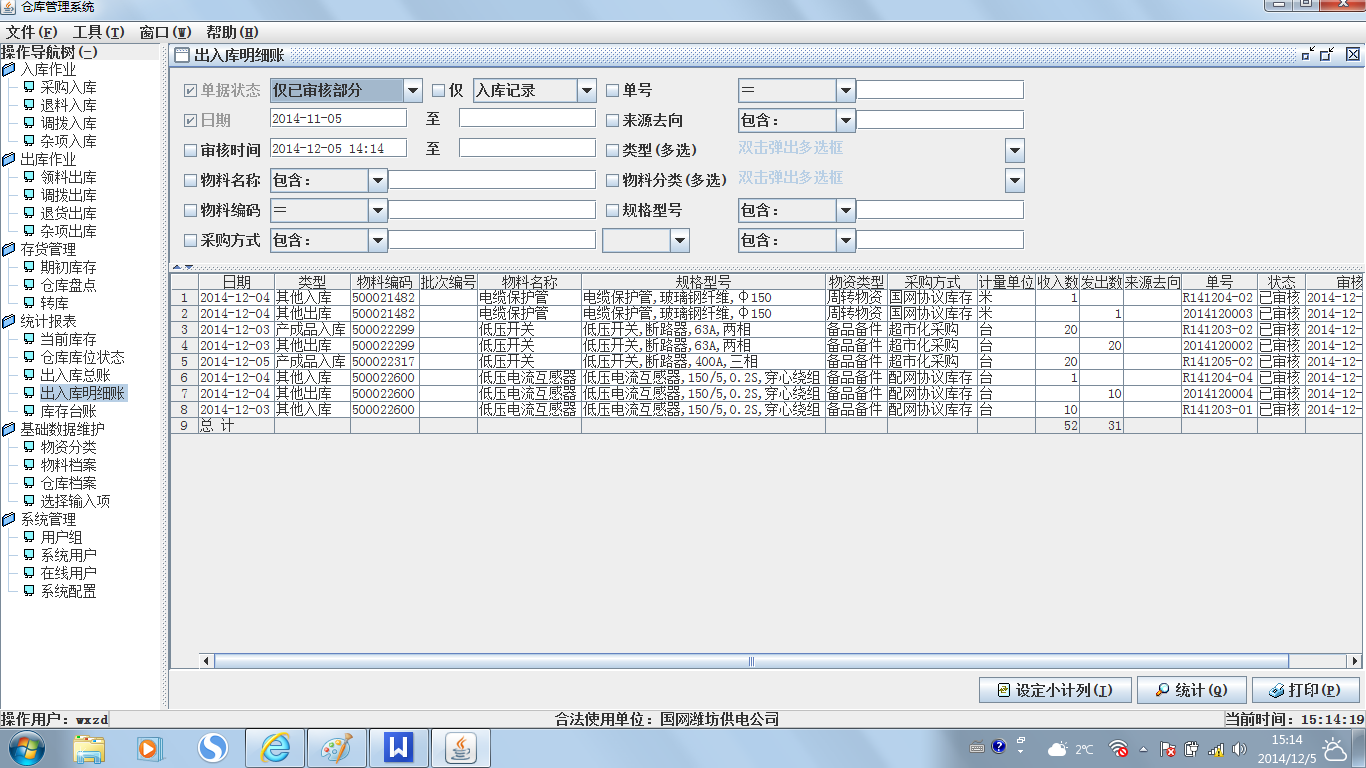Open the 工具 menu
The width and height of the screenshot is (1366, 768).
pyautogui.click(x=98, y=32)
